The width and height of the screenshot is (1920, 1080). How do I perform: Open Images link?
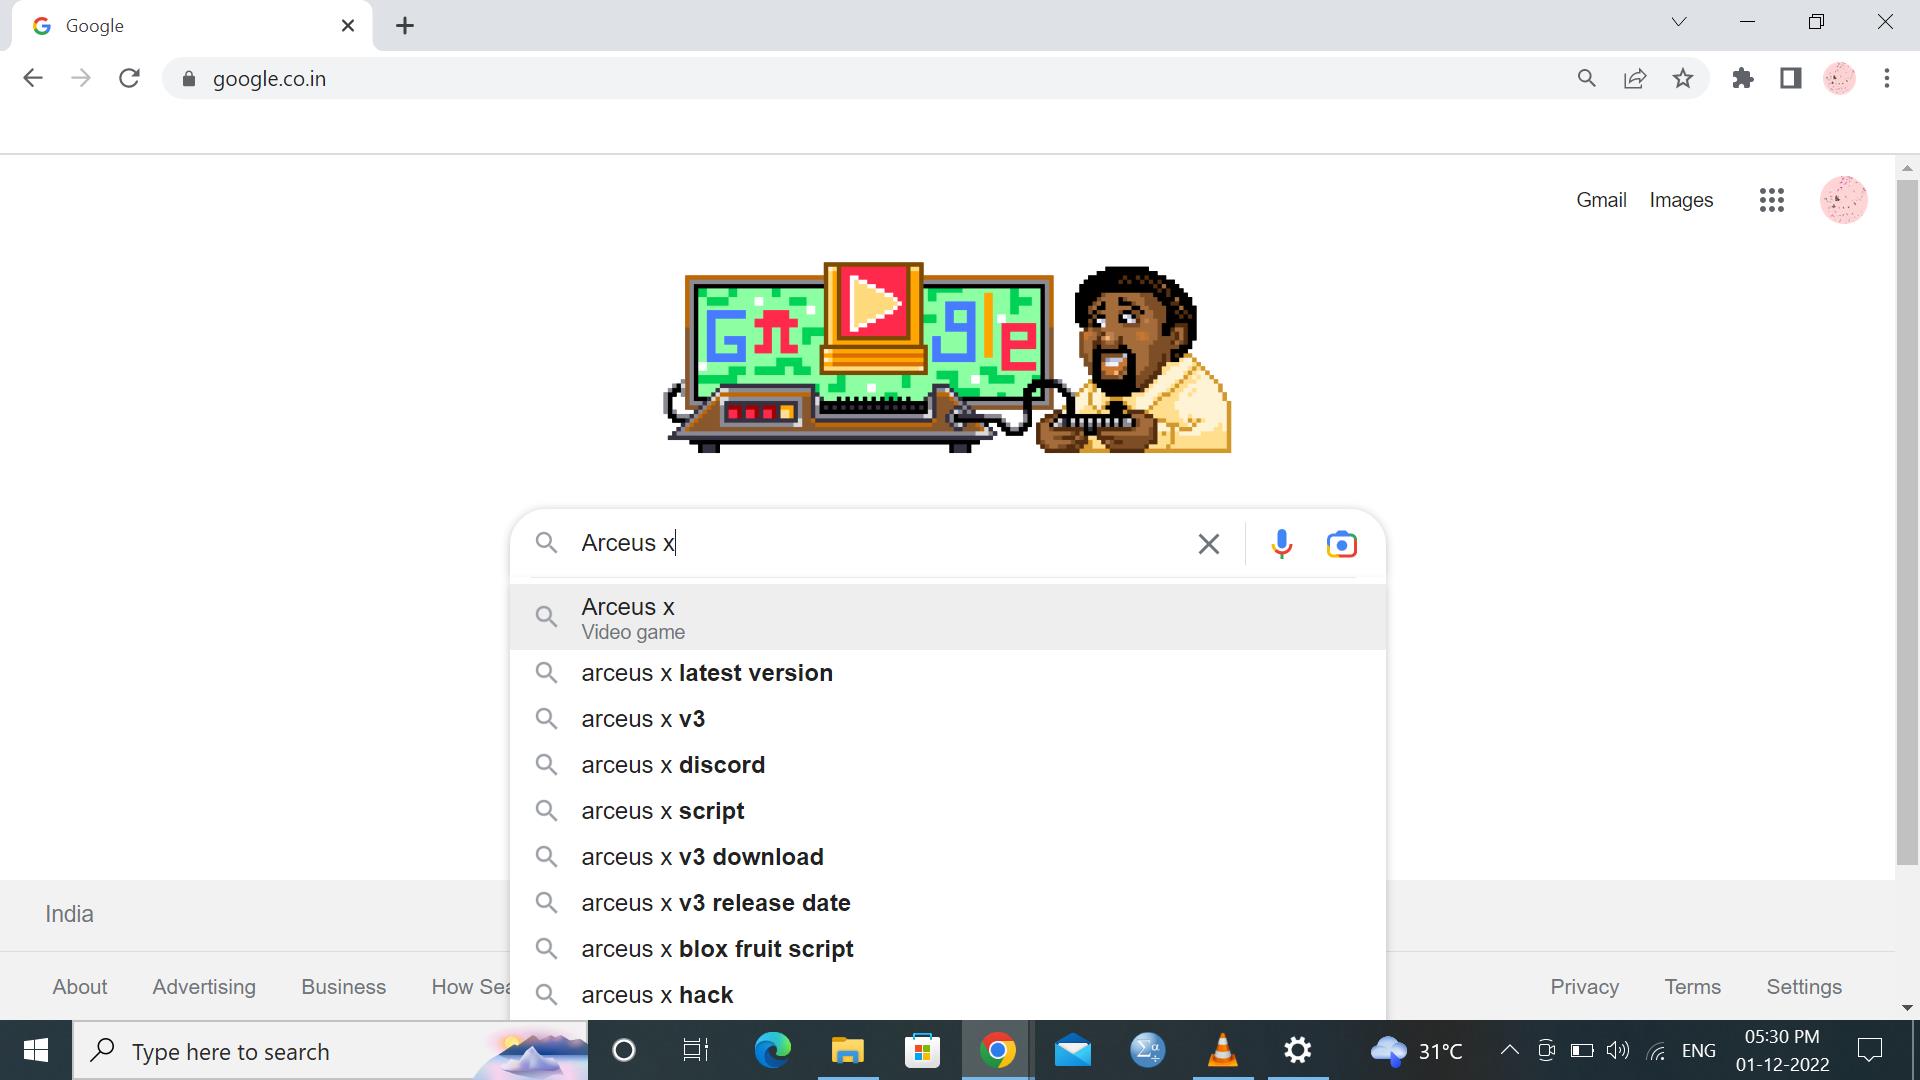(1681, 200)
